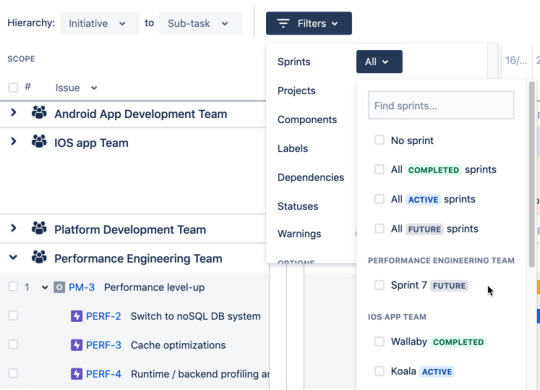Open the Sprints All dropdown
Viewport: 540px width, 390px height.
point(379,62)
